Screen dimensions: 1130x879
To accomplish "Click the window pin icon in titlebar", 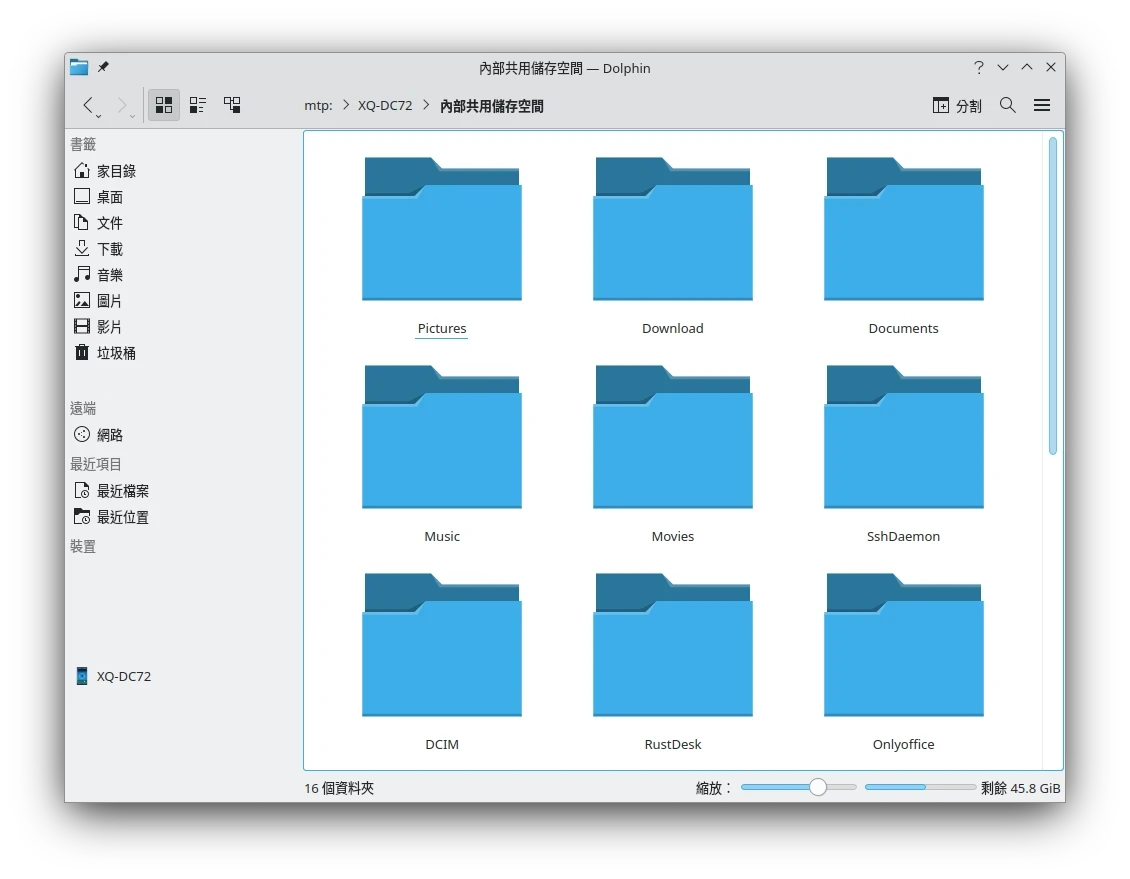I will pyautogui.click(x=103, y=67).
